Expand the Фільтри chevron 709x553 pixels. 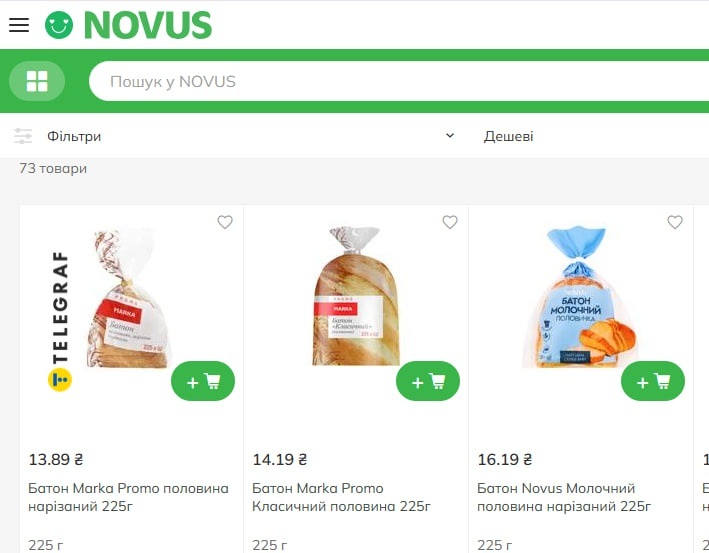(450, 136)
